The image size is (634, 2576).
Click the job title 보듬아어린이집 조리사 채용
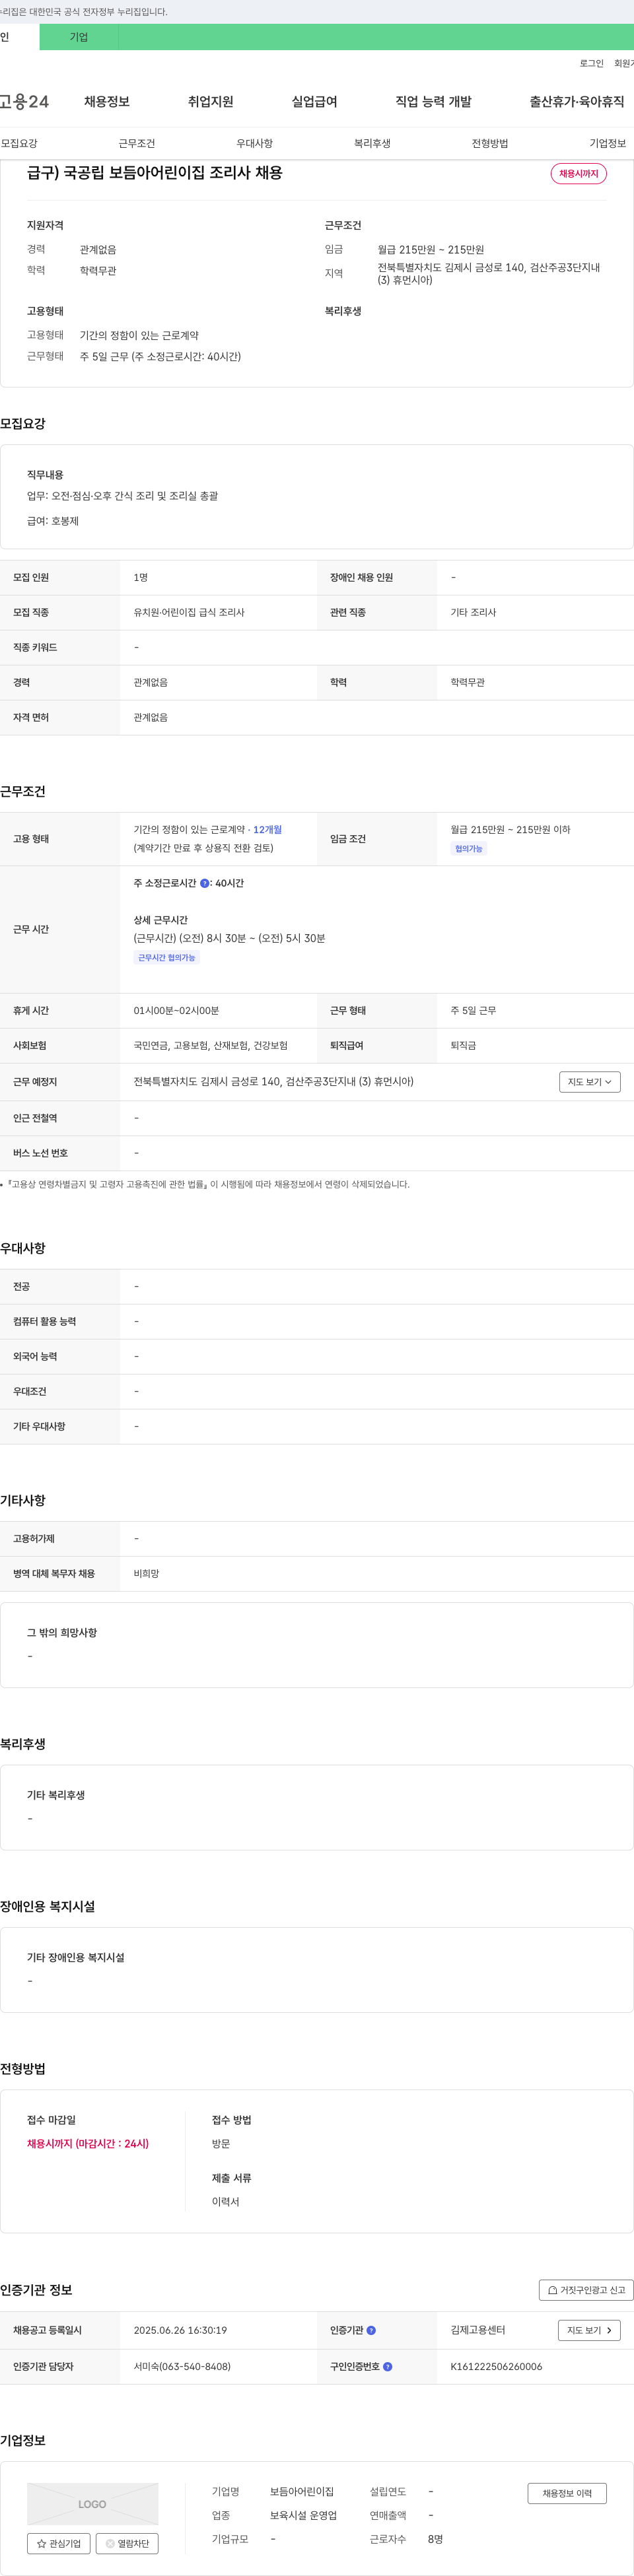click(155, 172)
